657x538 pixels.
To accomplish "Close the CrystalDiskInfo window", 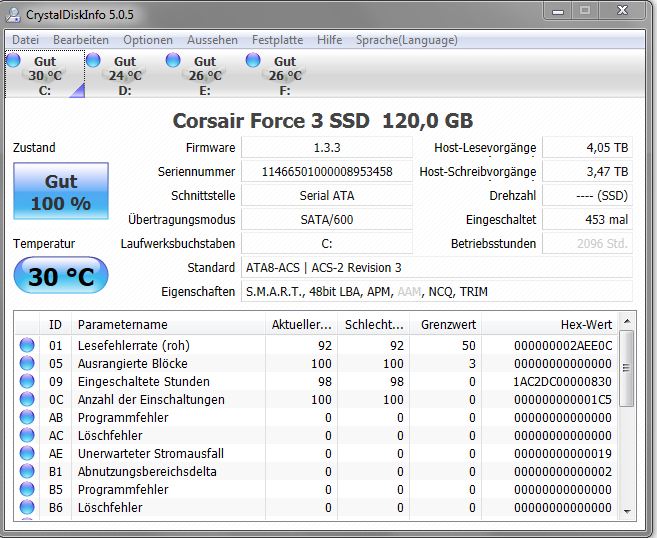I will (622, 11).
